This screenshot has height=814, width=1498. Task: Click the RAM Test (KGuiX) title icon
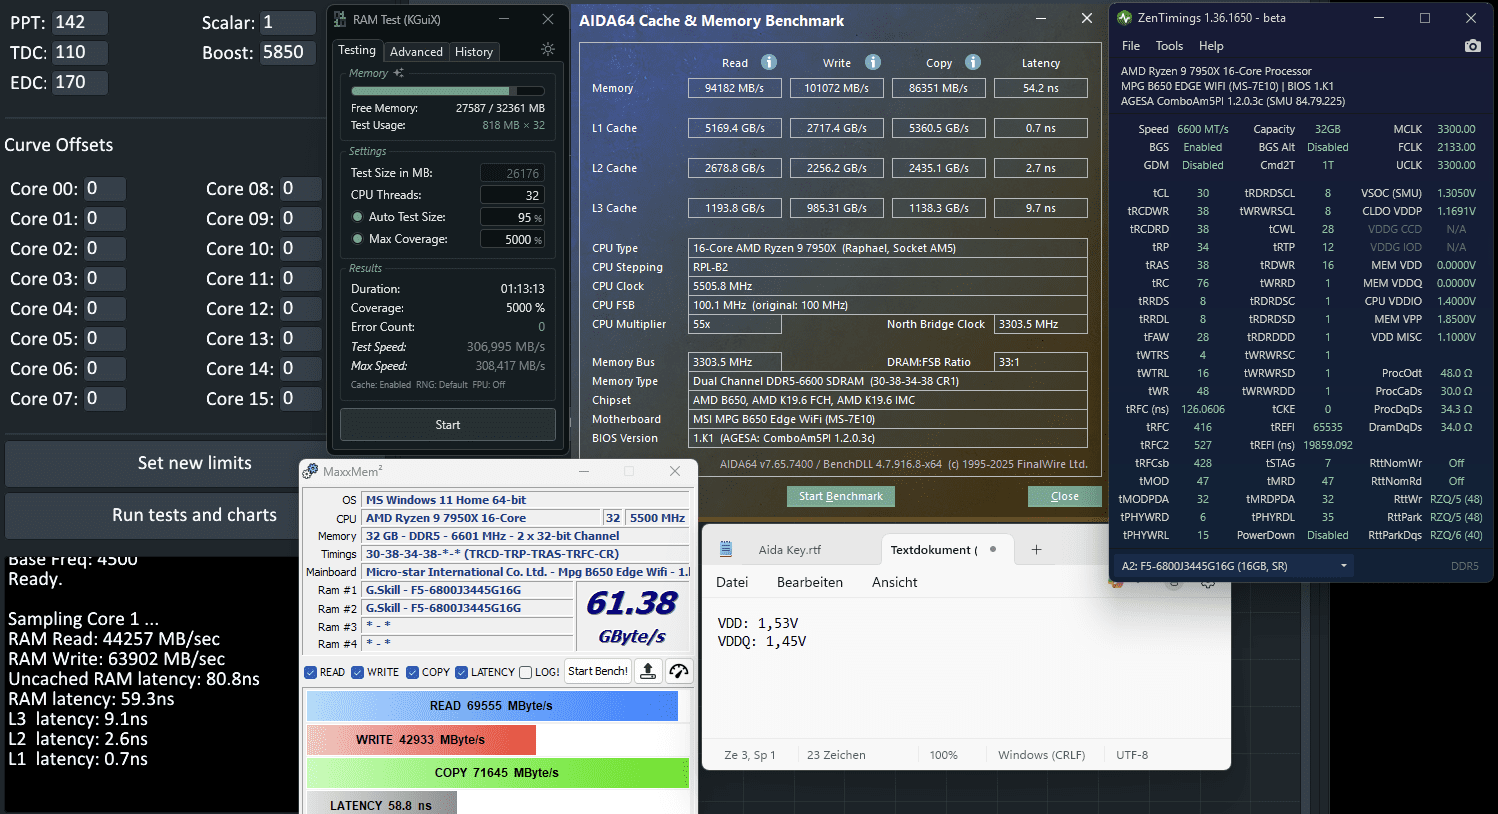pyautogui.click(x=340, y=20)
